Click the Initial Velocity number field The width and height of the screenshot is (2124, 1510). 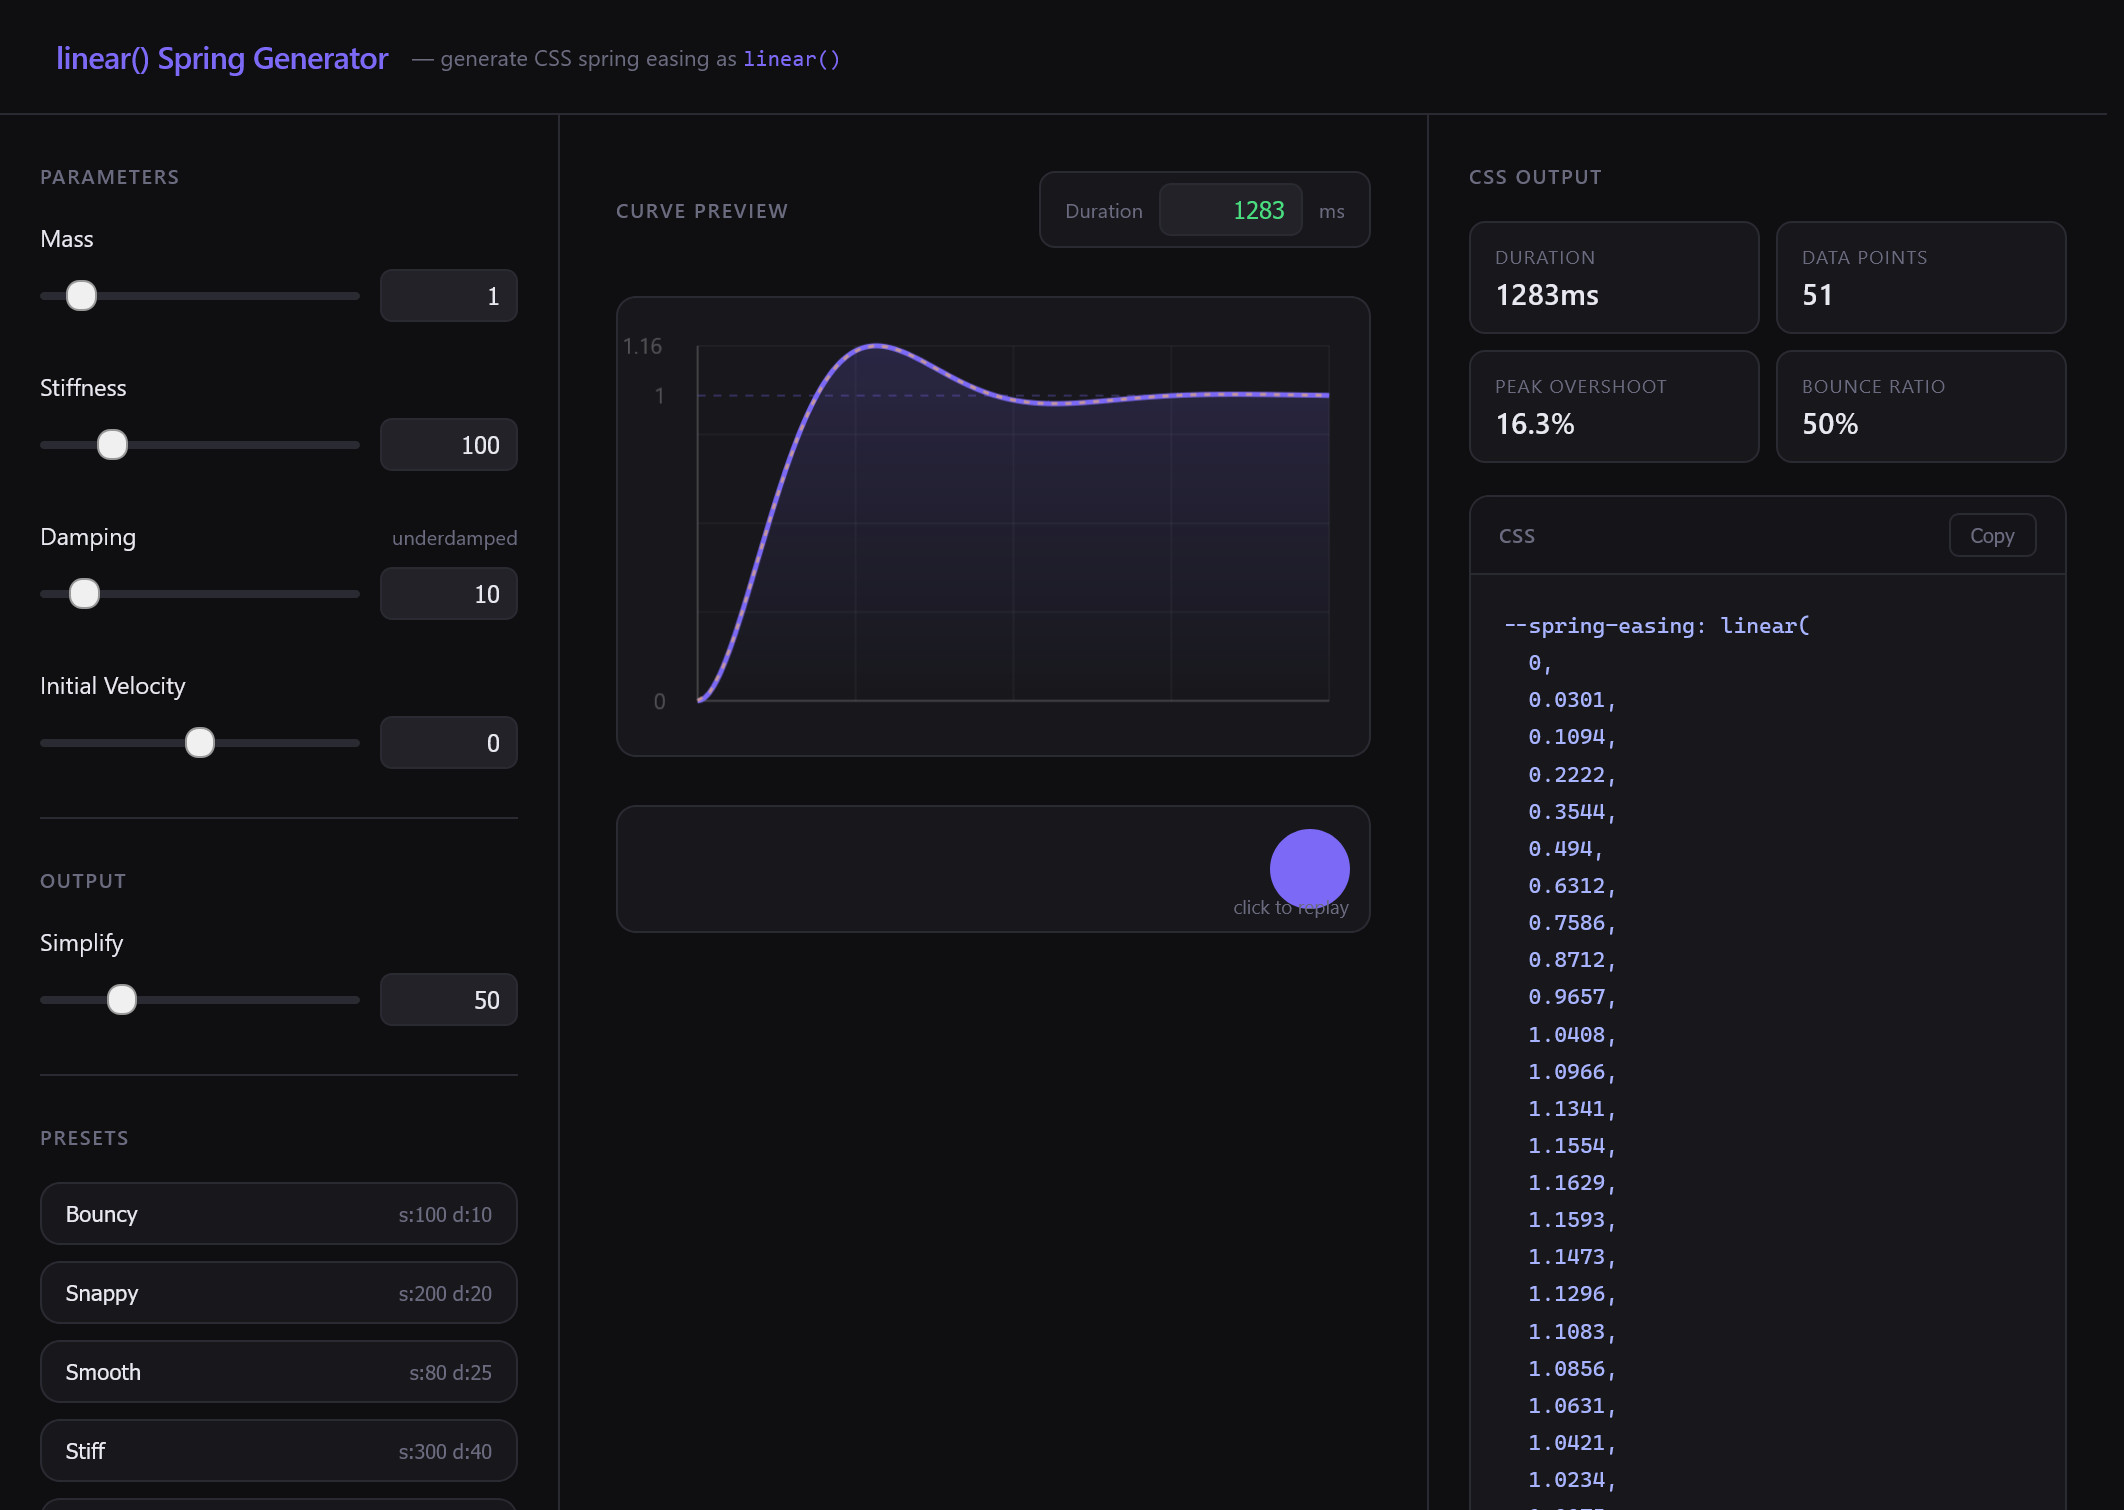[x=448, y=743]
